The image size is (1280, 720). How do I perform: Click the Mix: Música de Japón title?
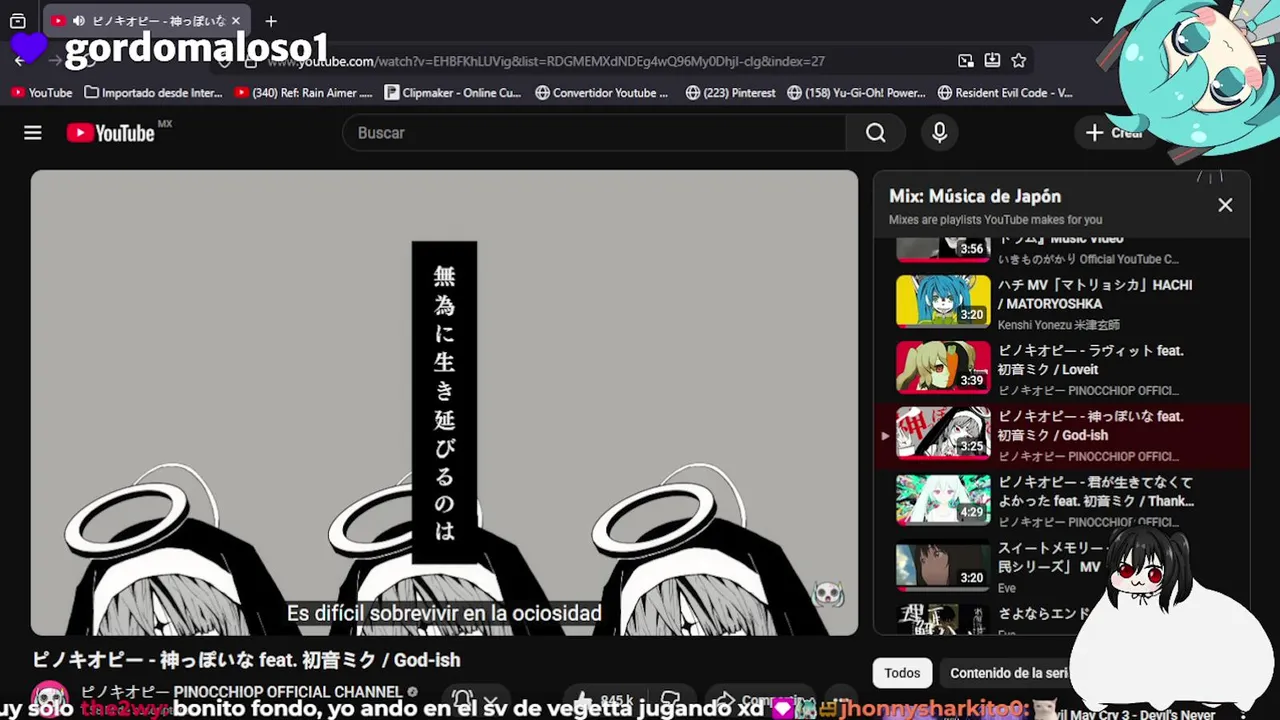975,196
